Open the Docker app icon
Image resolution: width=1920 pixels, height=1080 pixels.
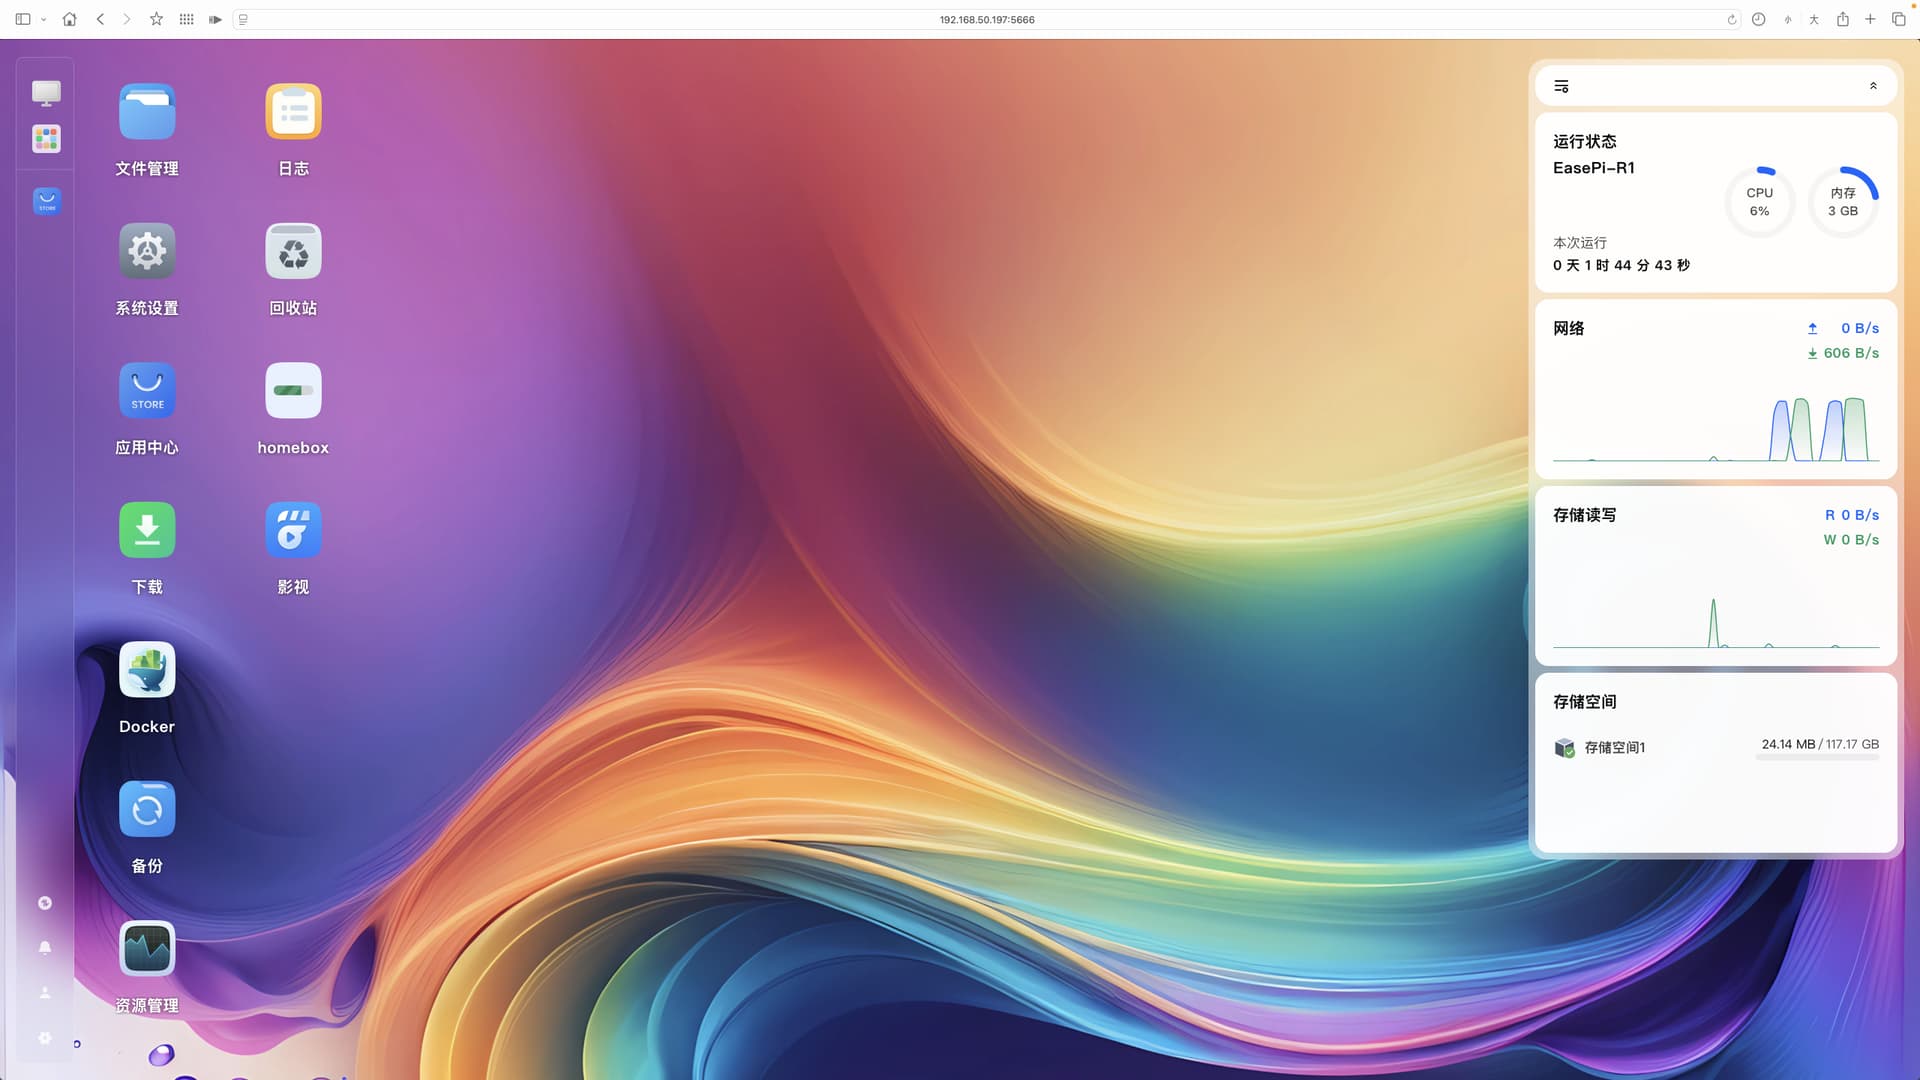tap(147, 670)
